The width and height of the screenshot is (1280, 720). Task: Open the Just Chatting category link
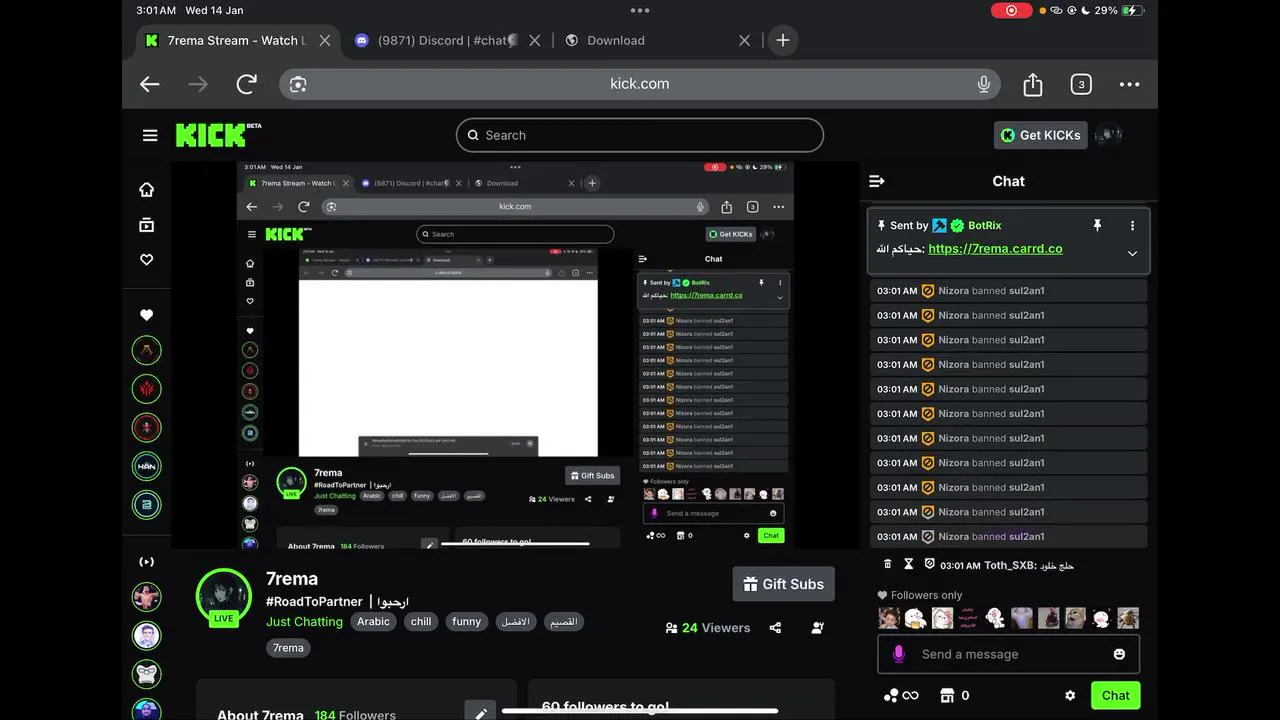304,621
